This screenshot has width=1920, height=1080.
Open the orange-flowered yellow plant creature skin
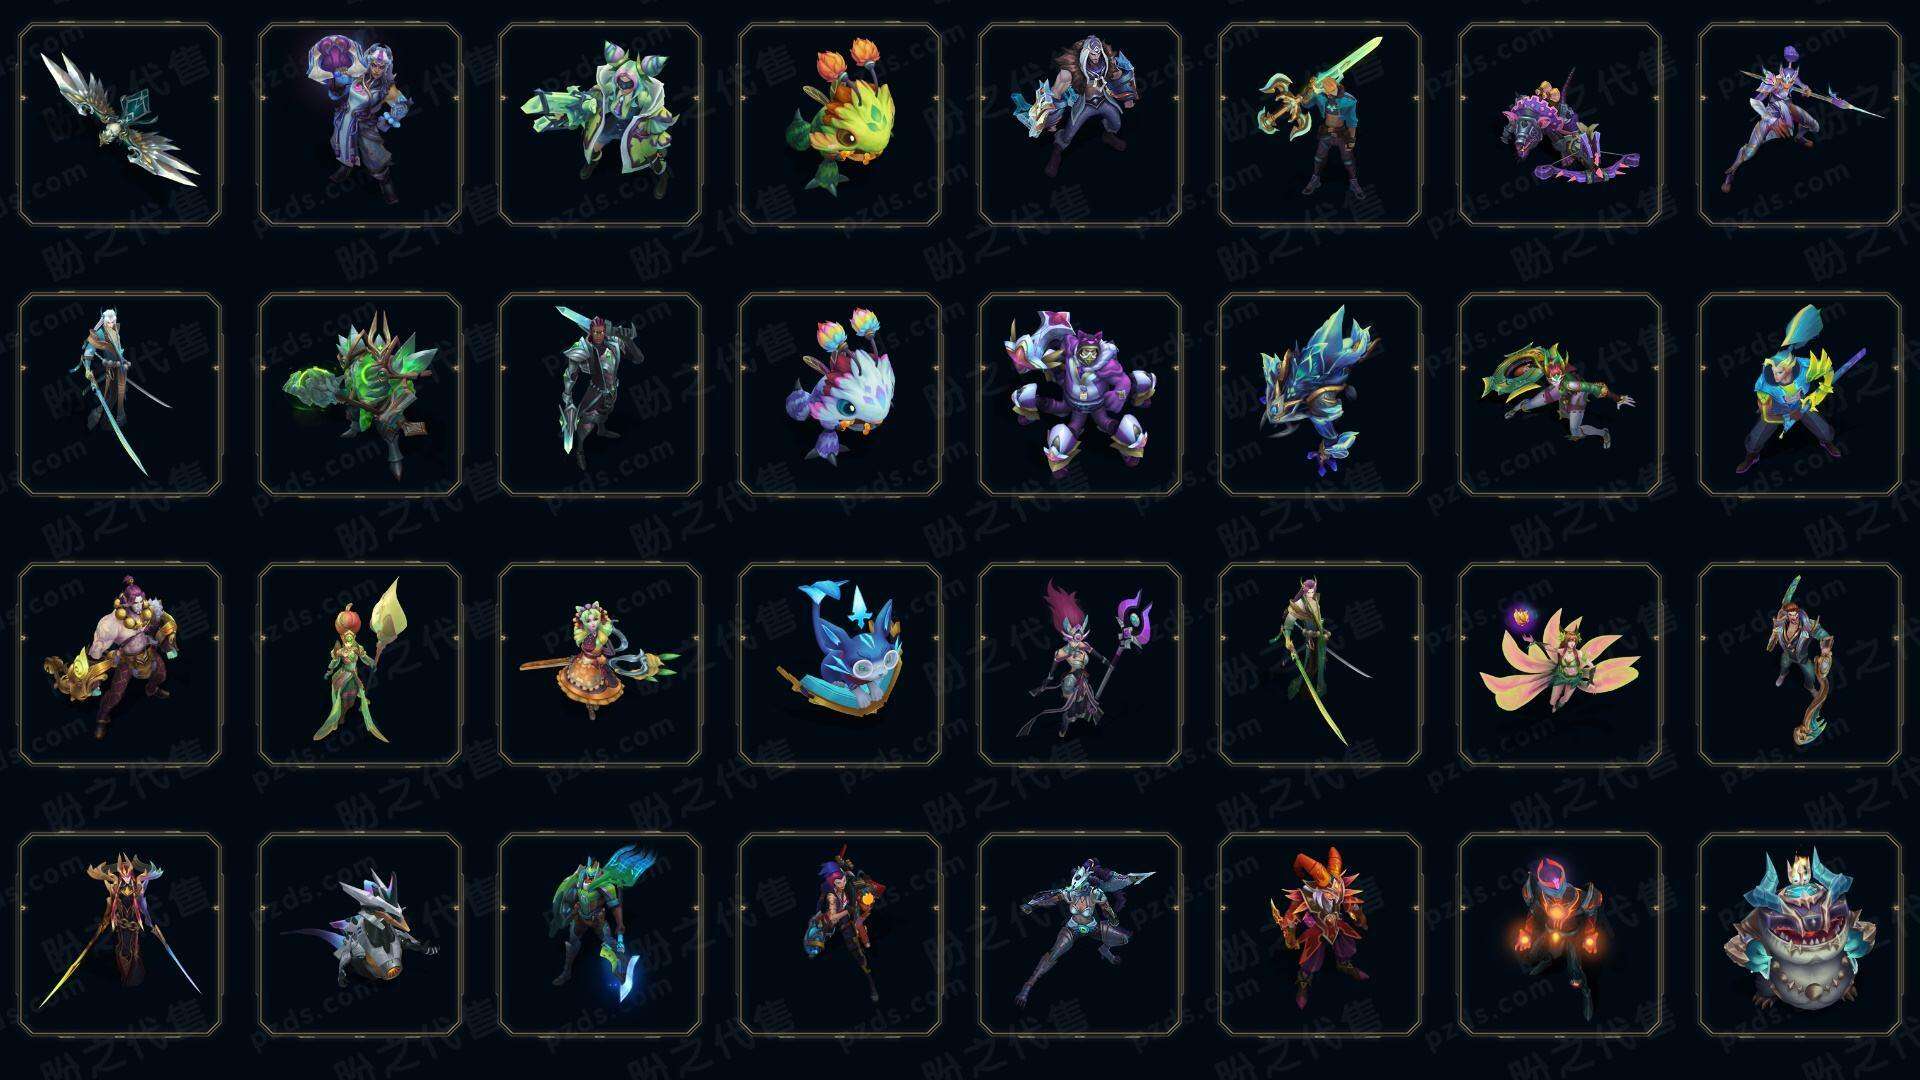point(840,125)
